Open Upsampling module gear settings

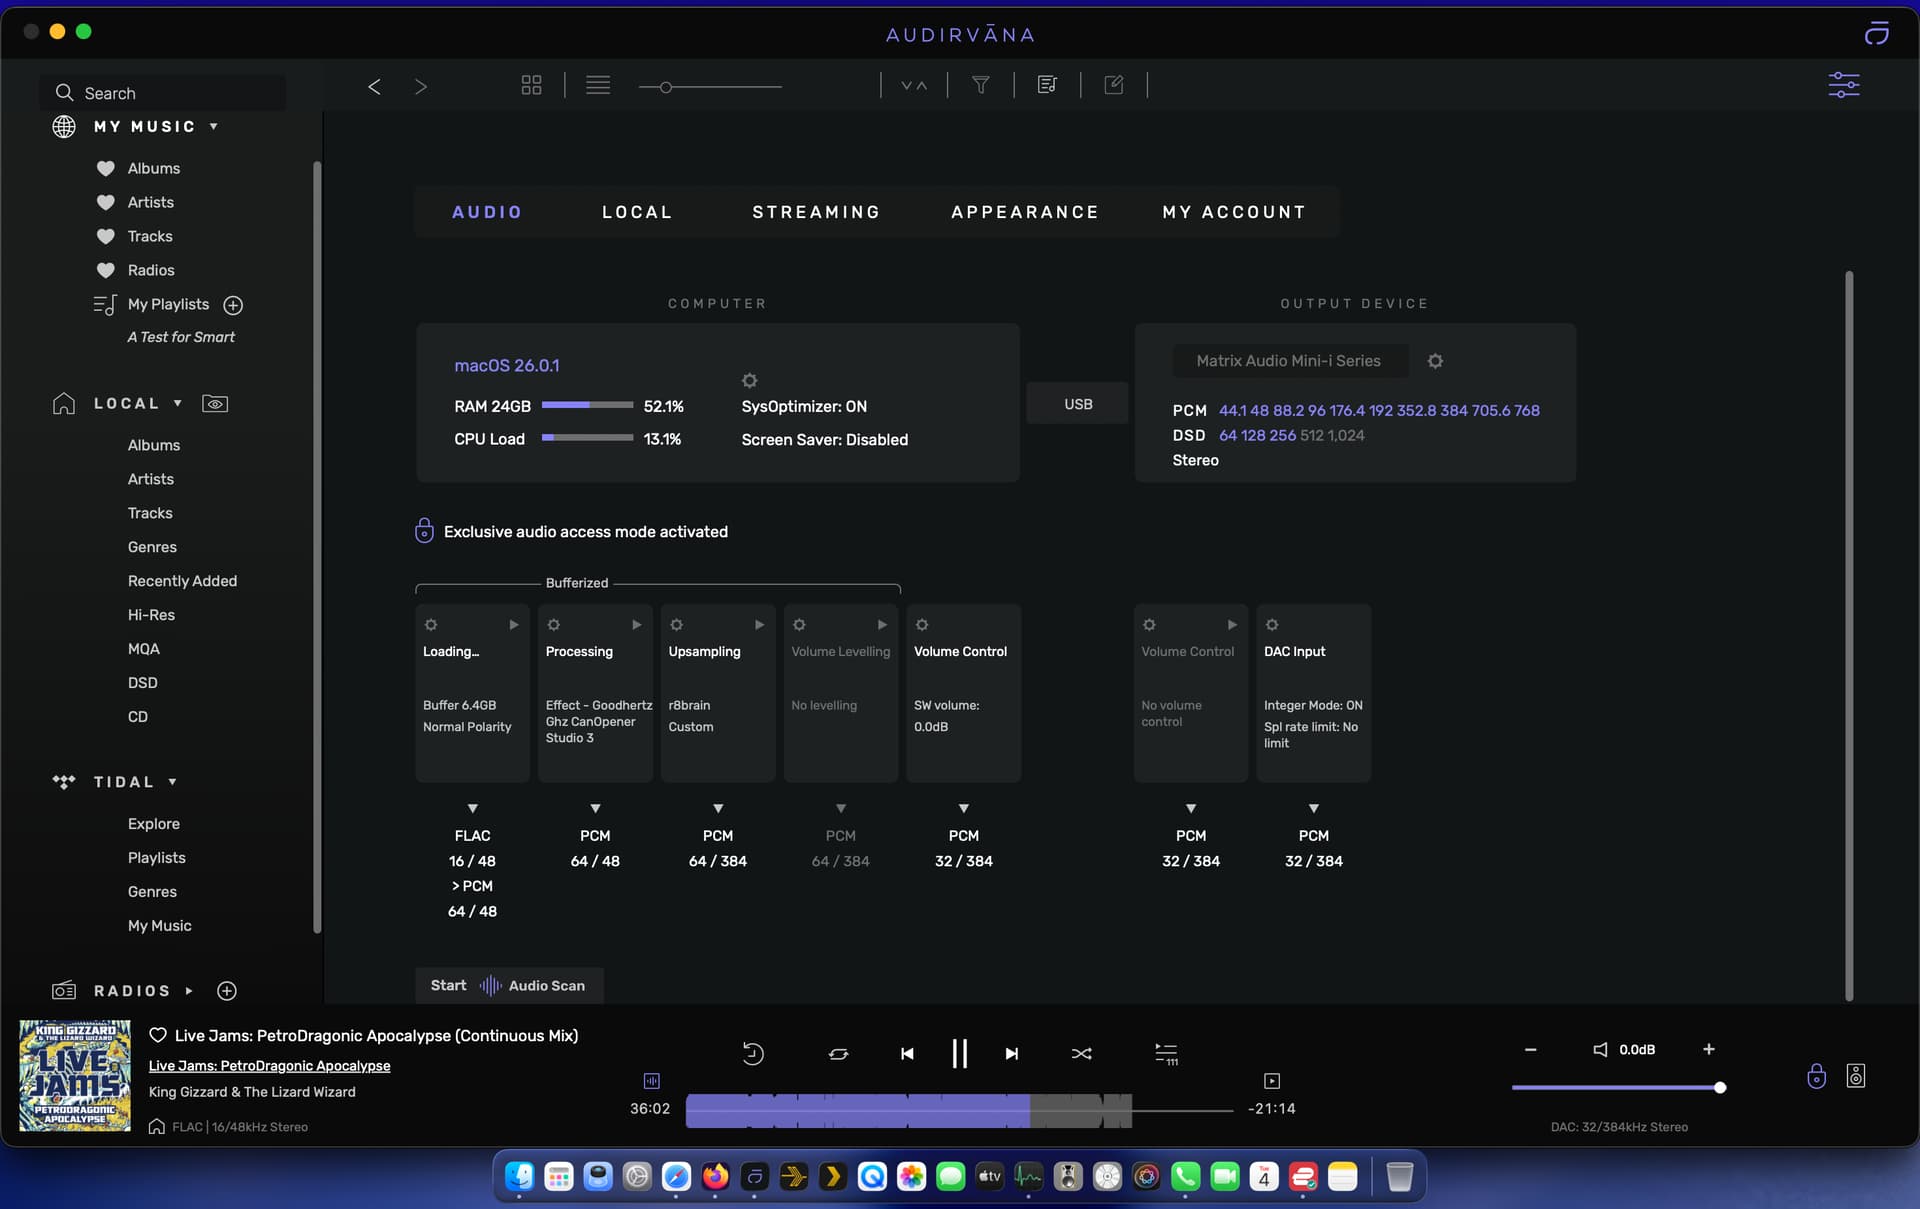(677, 625)
